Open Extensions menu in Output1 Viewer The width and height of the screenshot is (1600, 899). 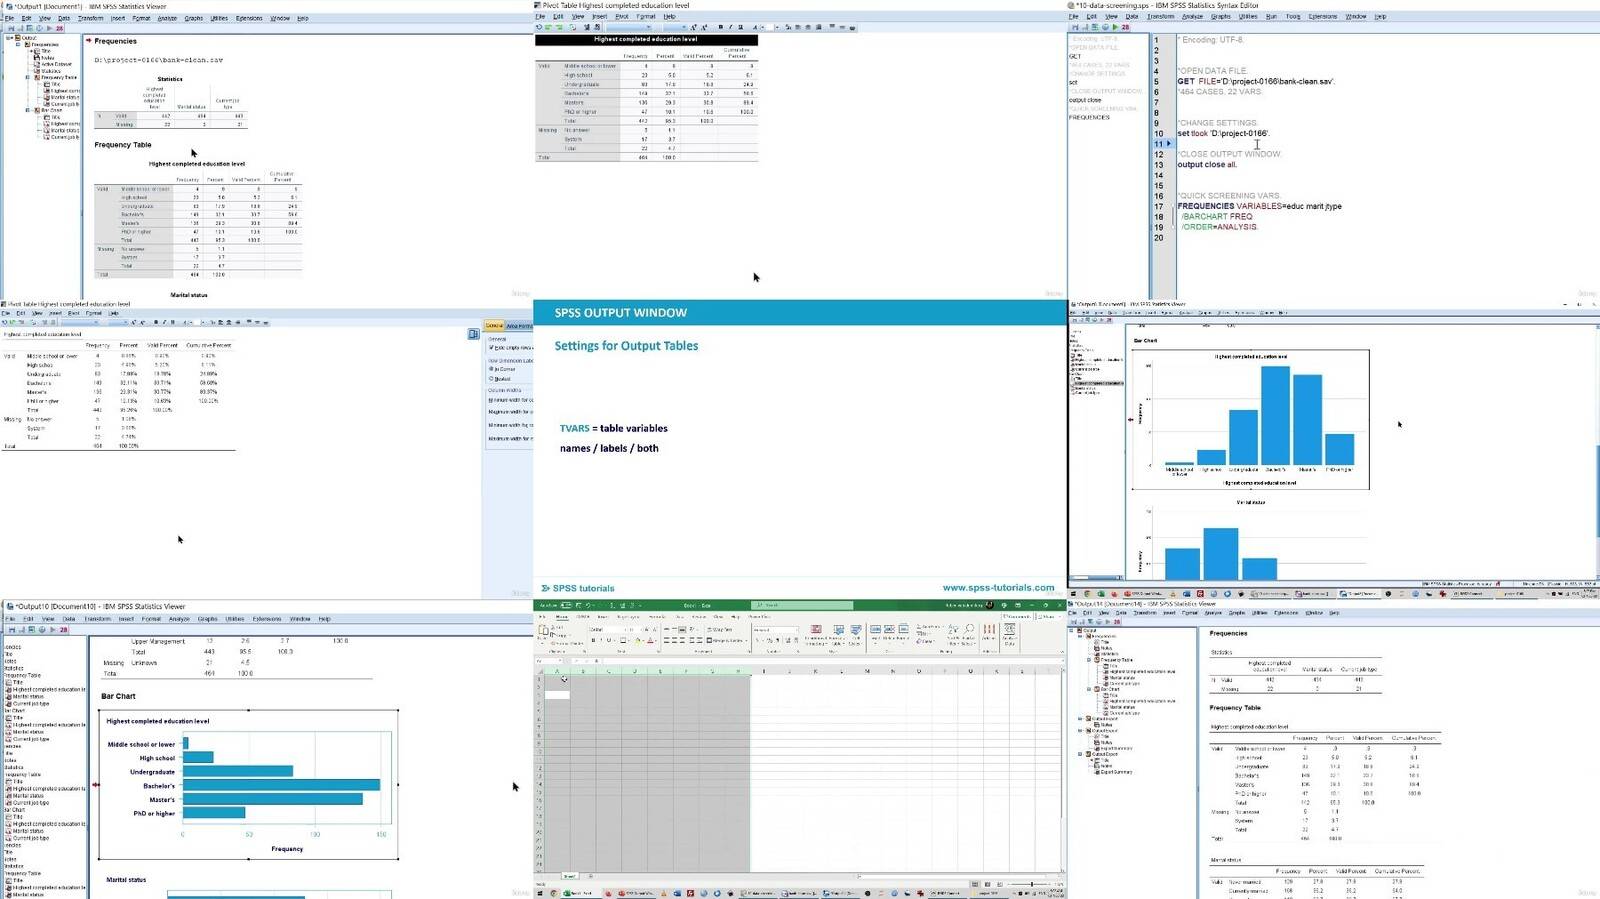[x=249, y=18]
